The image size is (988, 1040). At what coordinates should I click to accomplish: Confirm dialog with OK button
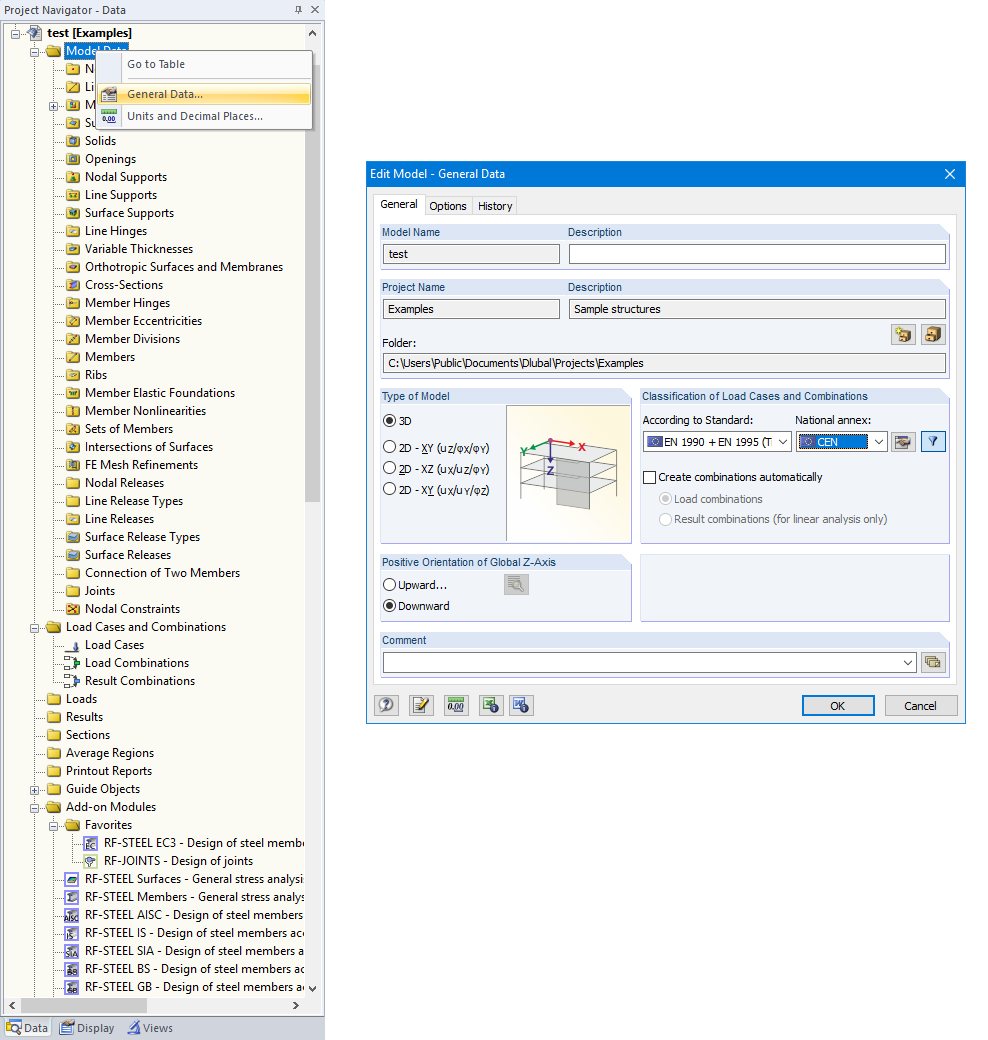click(x=838, y=705)
